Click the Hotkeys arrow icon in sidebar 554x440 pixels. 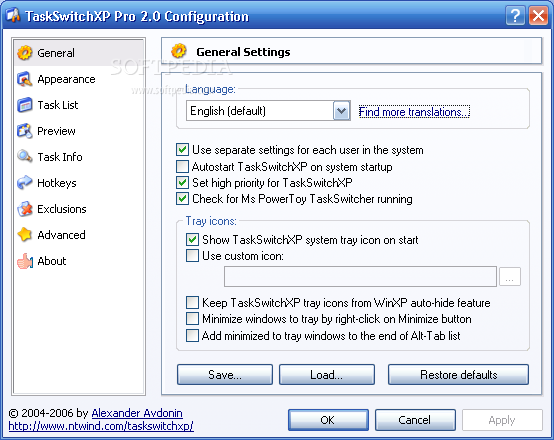point(25,183)
